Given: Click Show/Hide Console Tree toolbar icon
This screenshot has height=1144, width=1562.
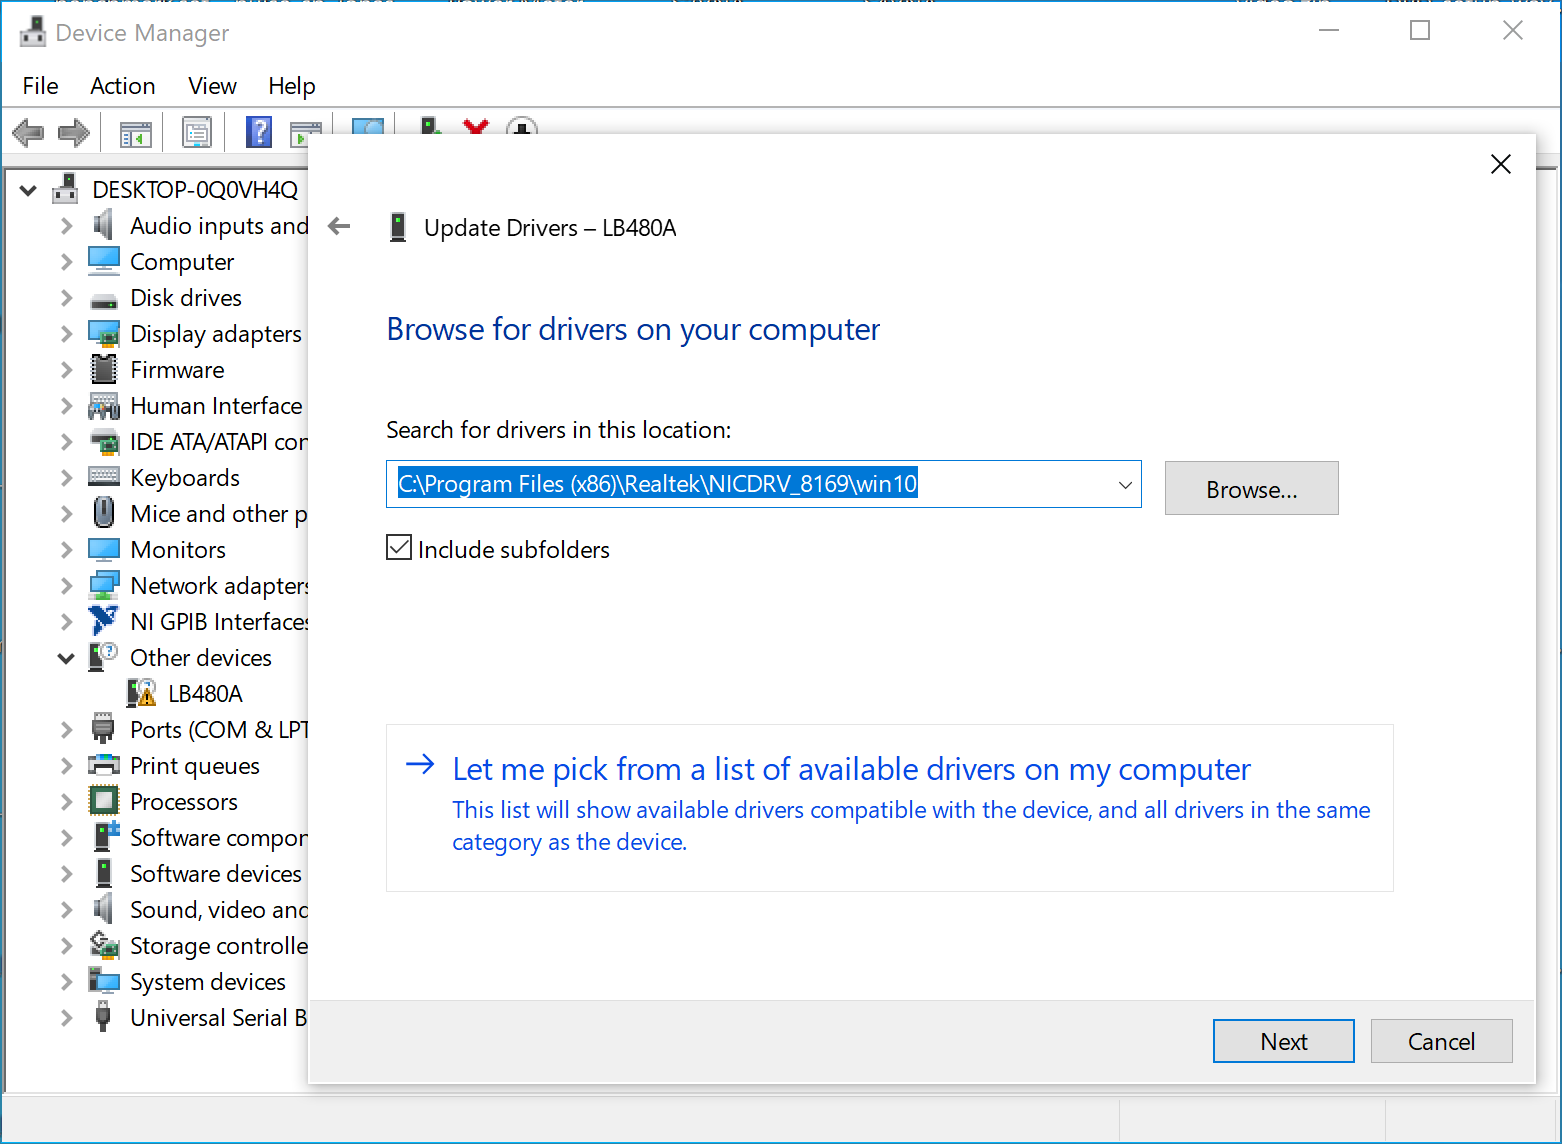Looking at the screenshot, I should 135,133.
